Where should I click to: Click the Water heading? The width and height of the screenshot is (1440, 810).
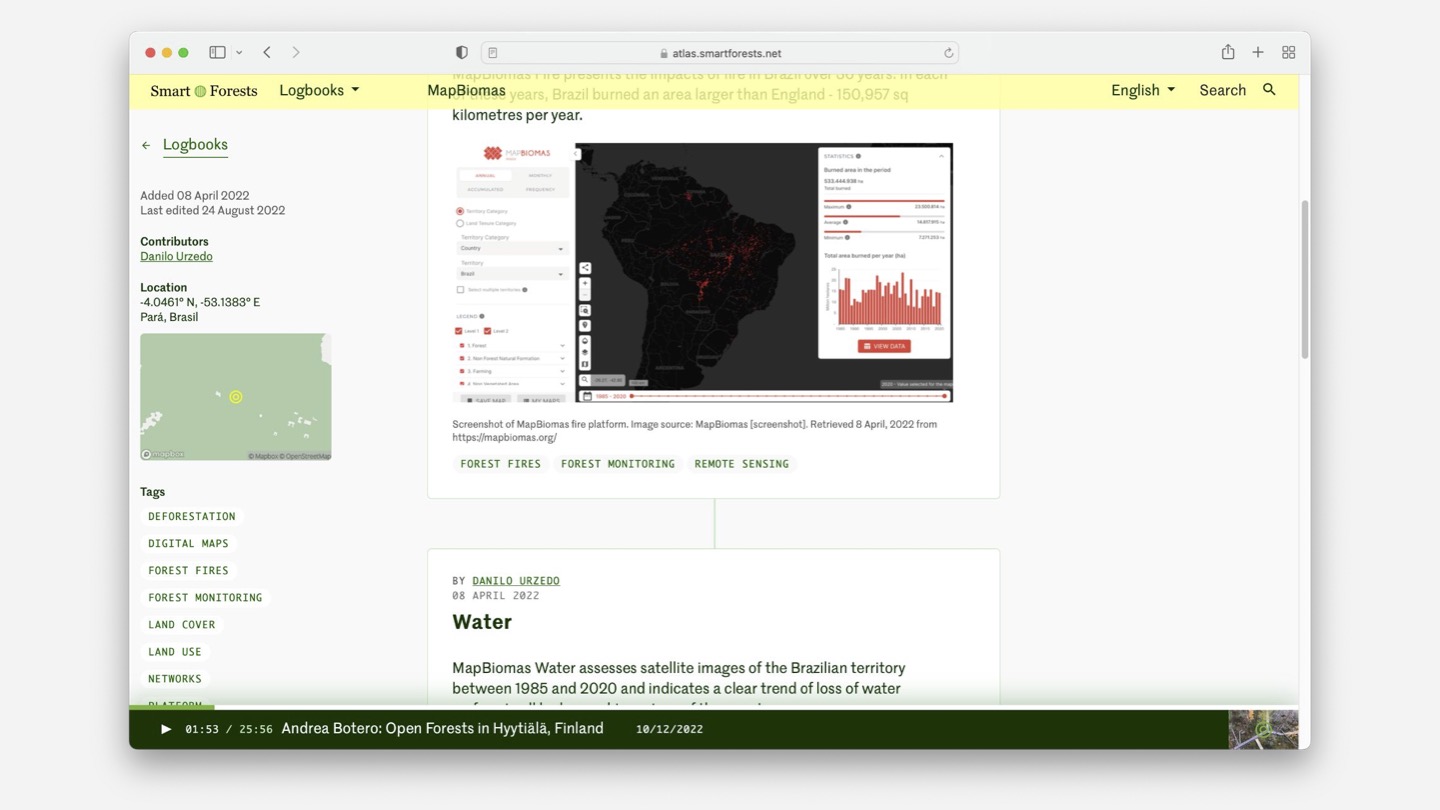click(482, 622)
